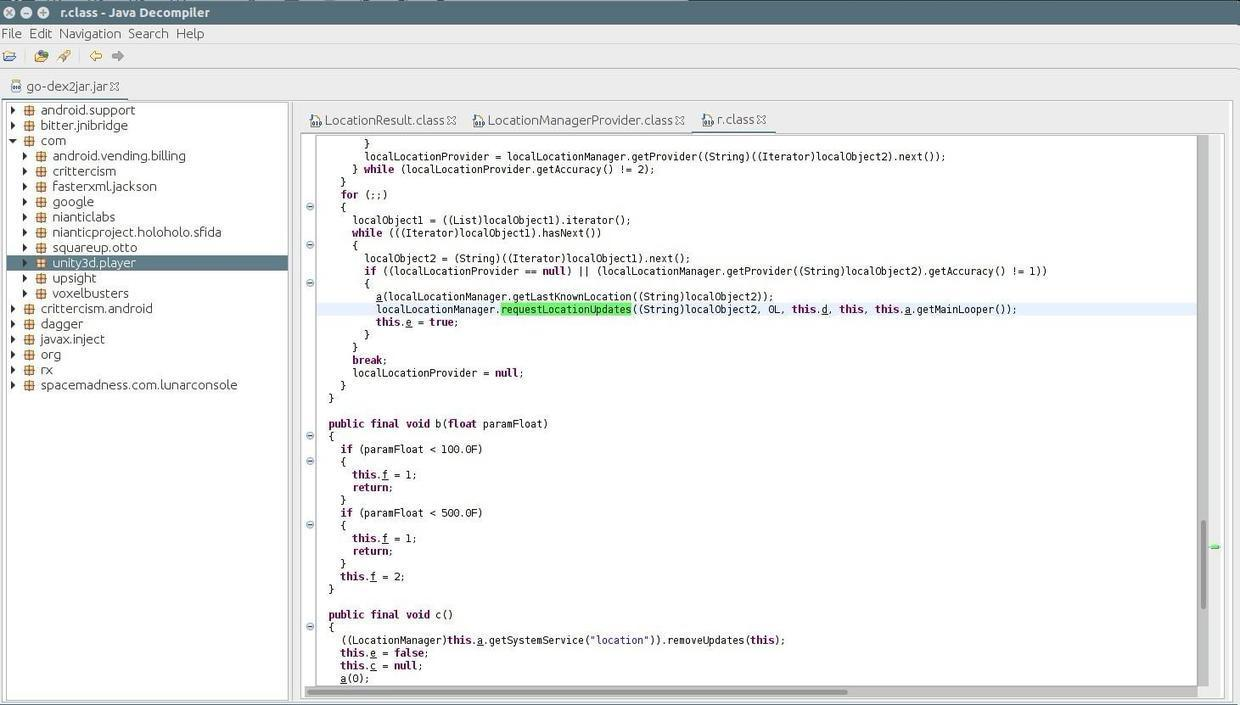The image size is (1240, 705).
Task: Close the go-dex2jar.jar tab
Action: tap(115, 87)
